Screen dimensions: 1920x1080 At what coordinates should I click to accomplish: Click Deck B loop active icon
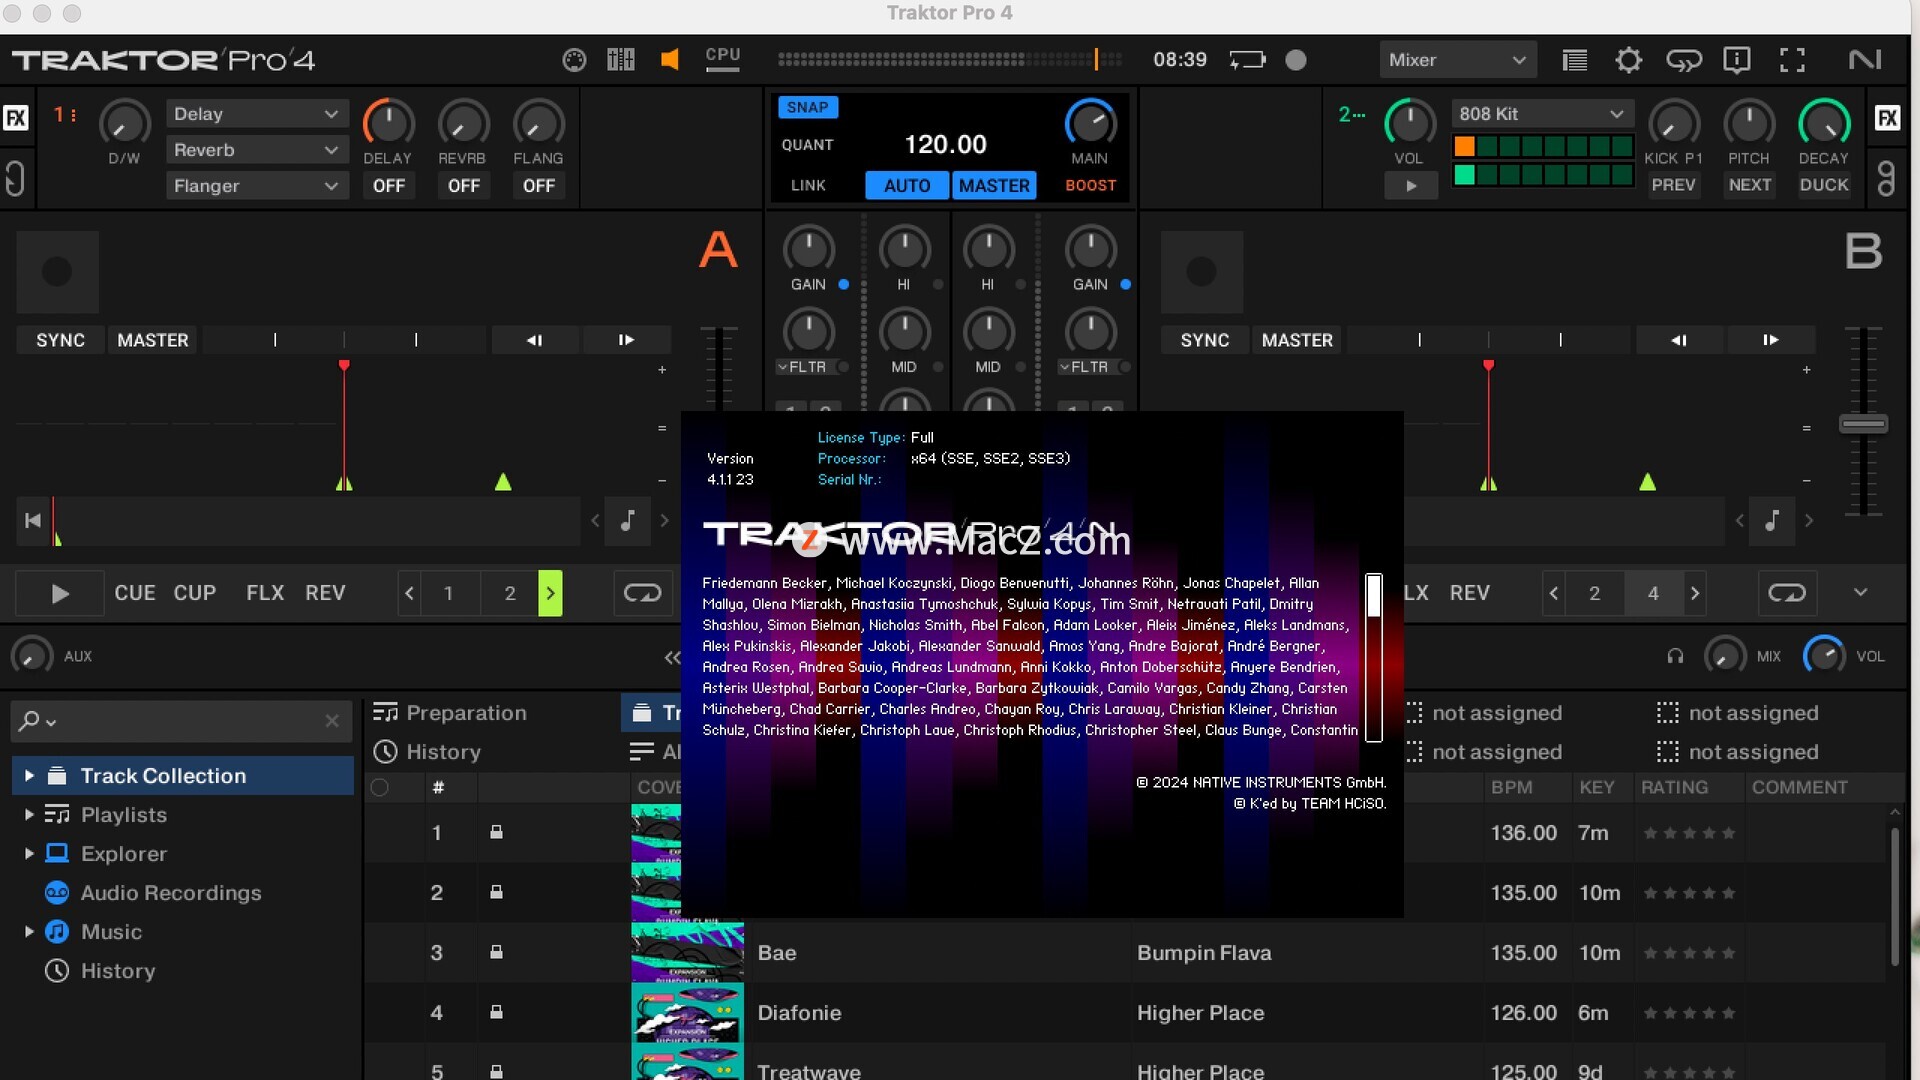coord(1787,593)
